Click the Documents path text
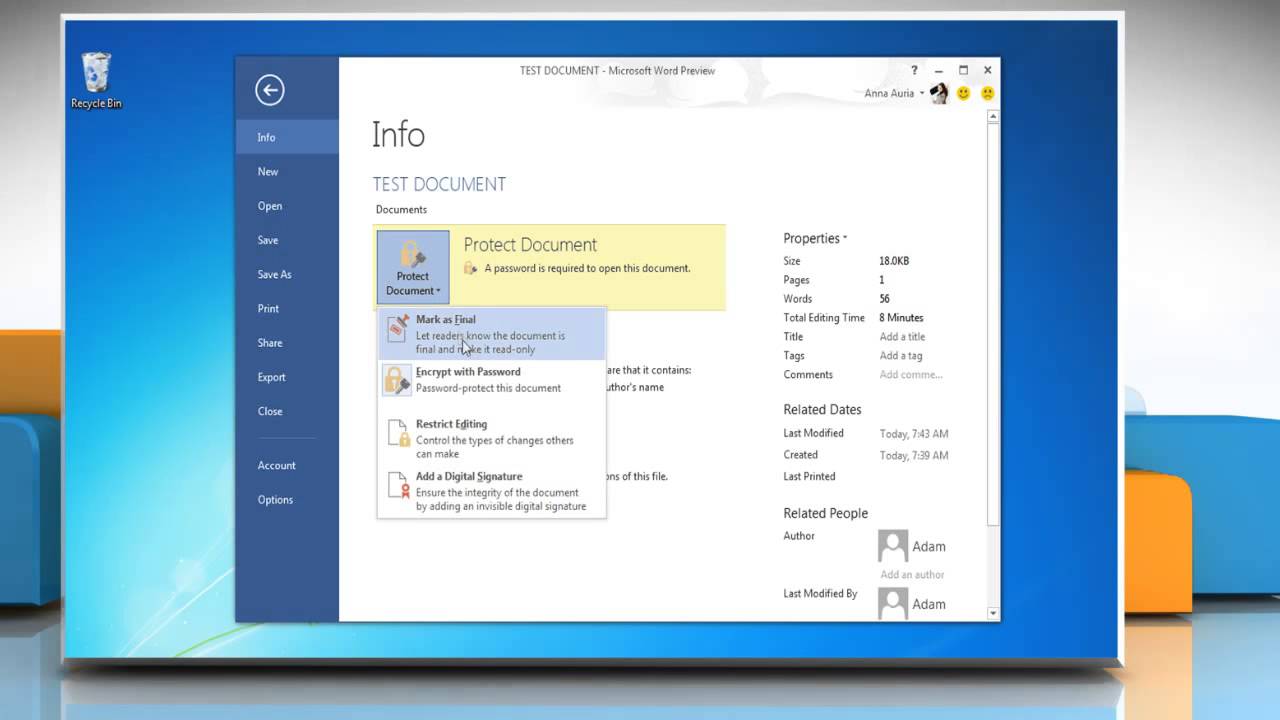The width and height of the screenshot is (1280, 720). (x=401, y=210)
